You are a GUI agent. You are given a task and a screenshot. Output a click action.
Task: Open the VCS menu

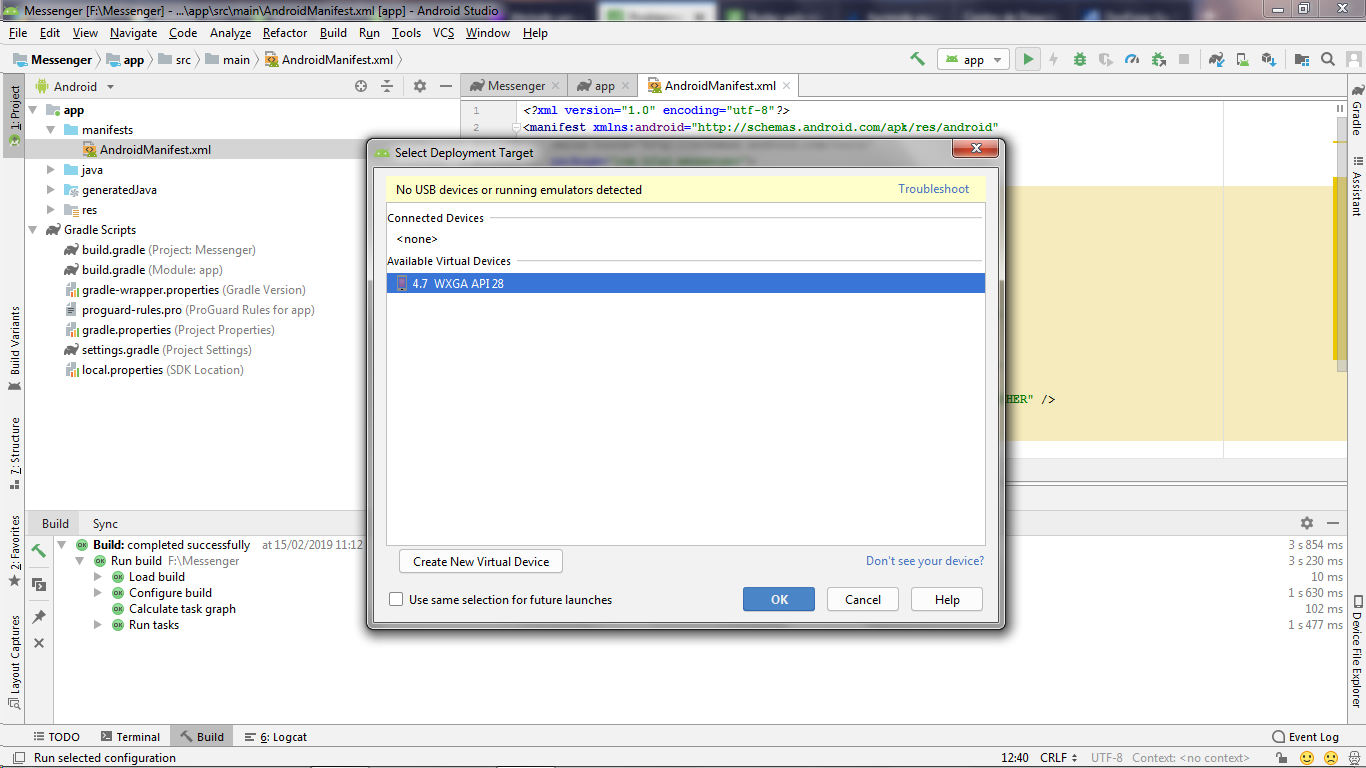(443, 33)
